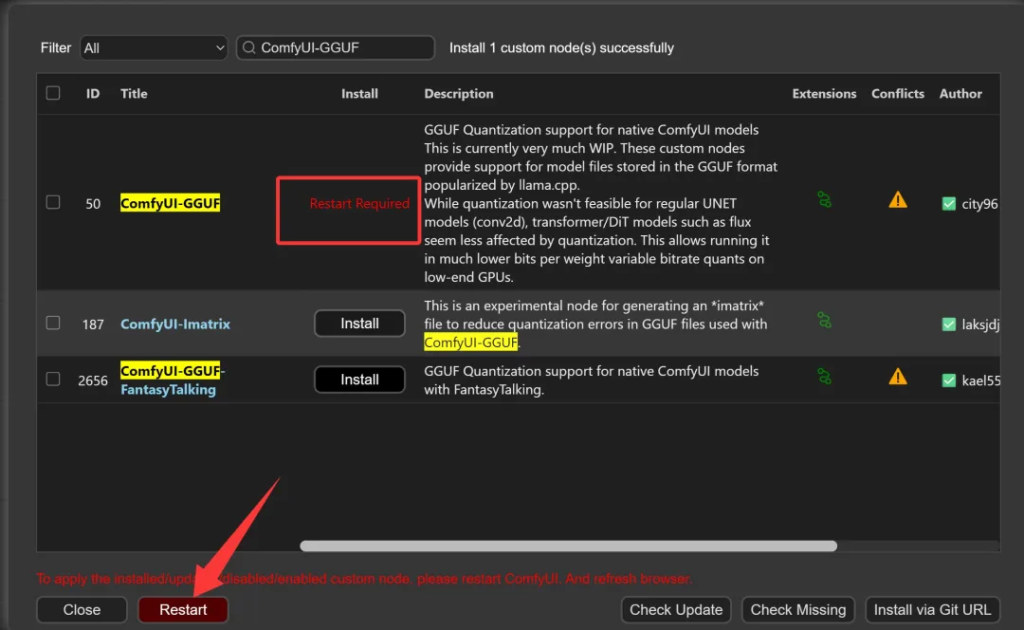Click the Check Update button
1024x630 pixels.
(x=676, y=610)
